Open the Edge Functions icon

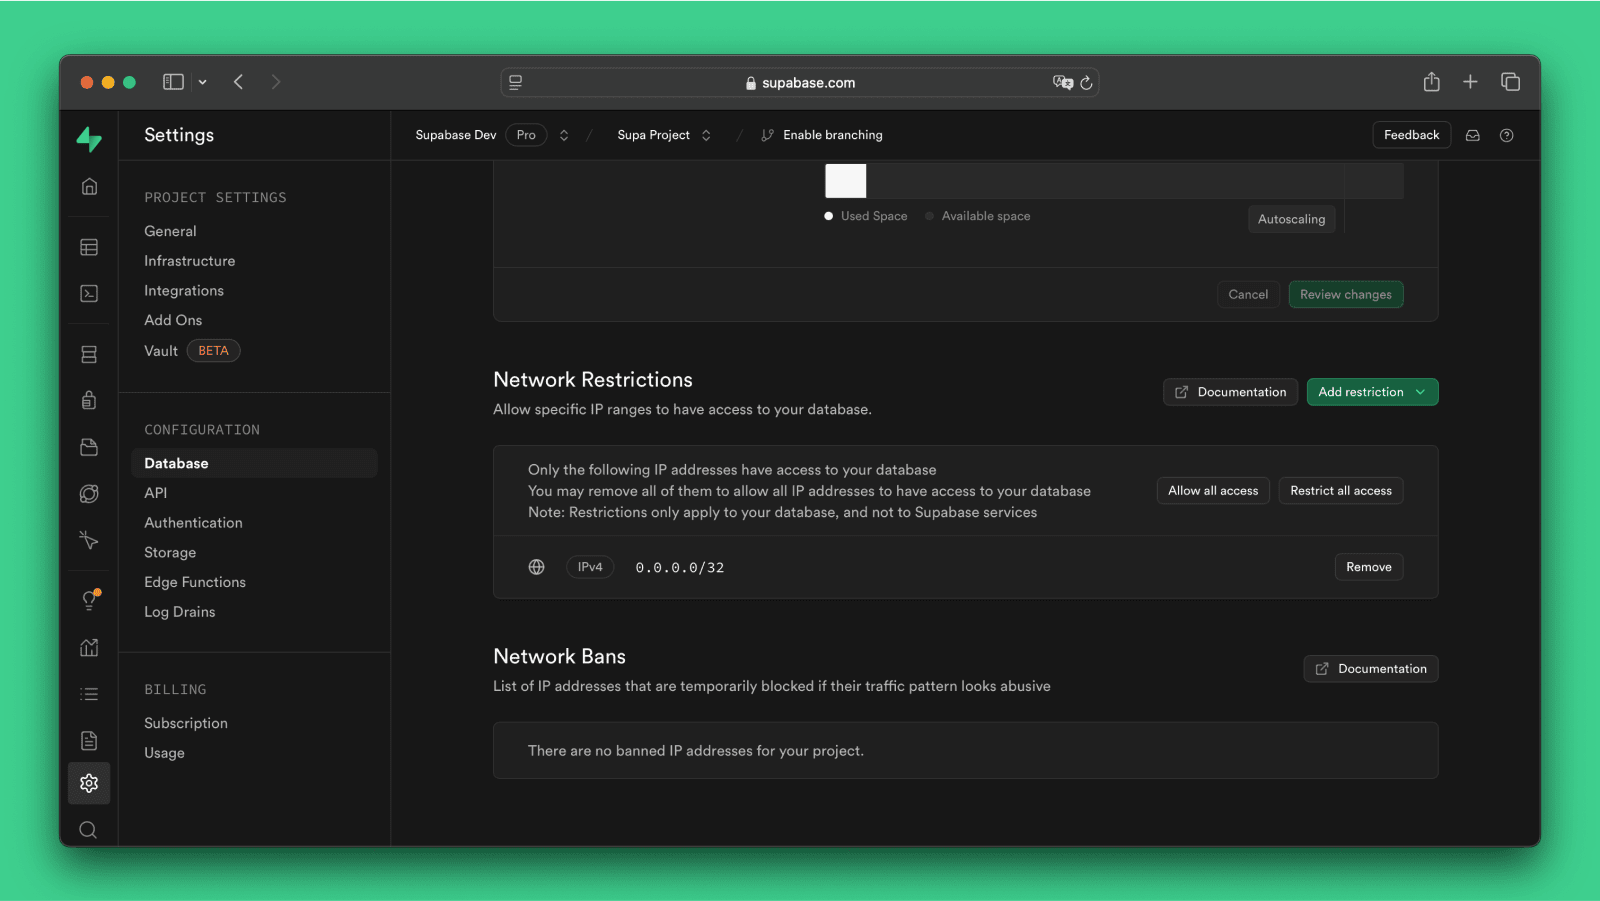click(x=89, y=493)
